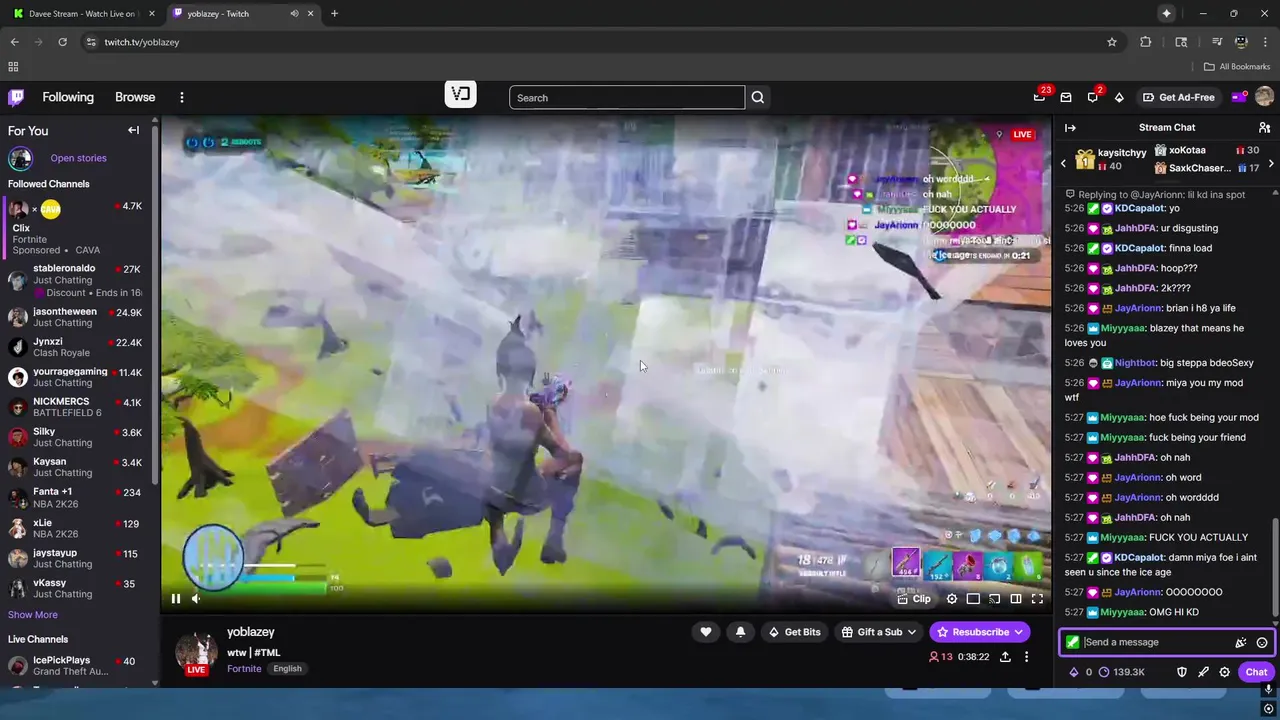Click Show More followed channels
Viewport: 1280px width, 720px height.
tap(33, 615)
